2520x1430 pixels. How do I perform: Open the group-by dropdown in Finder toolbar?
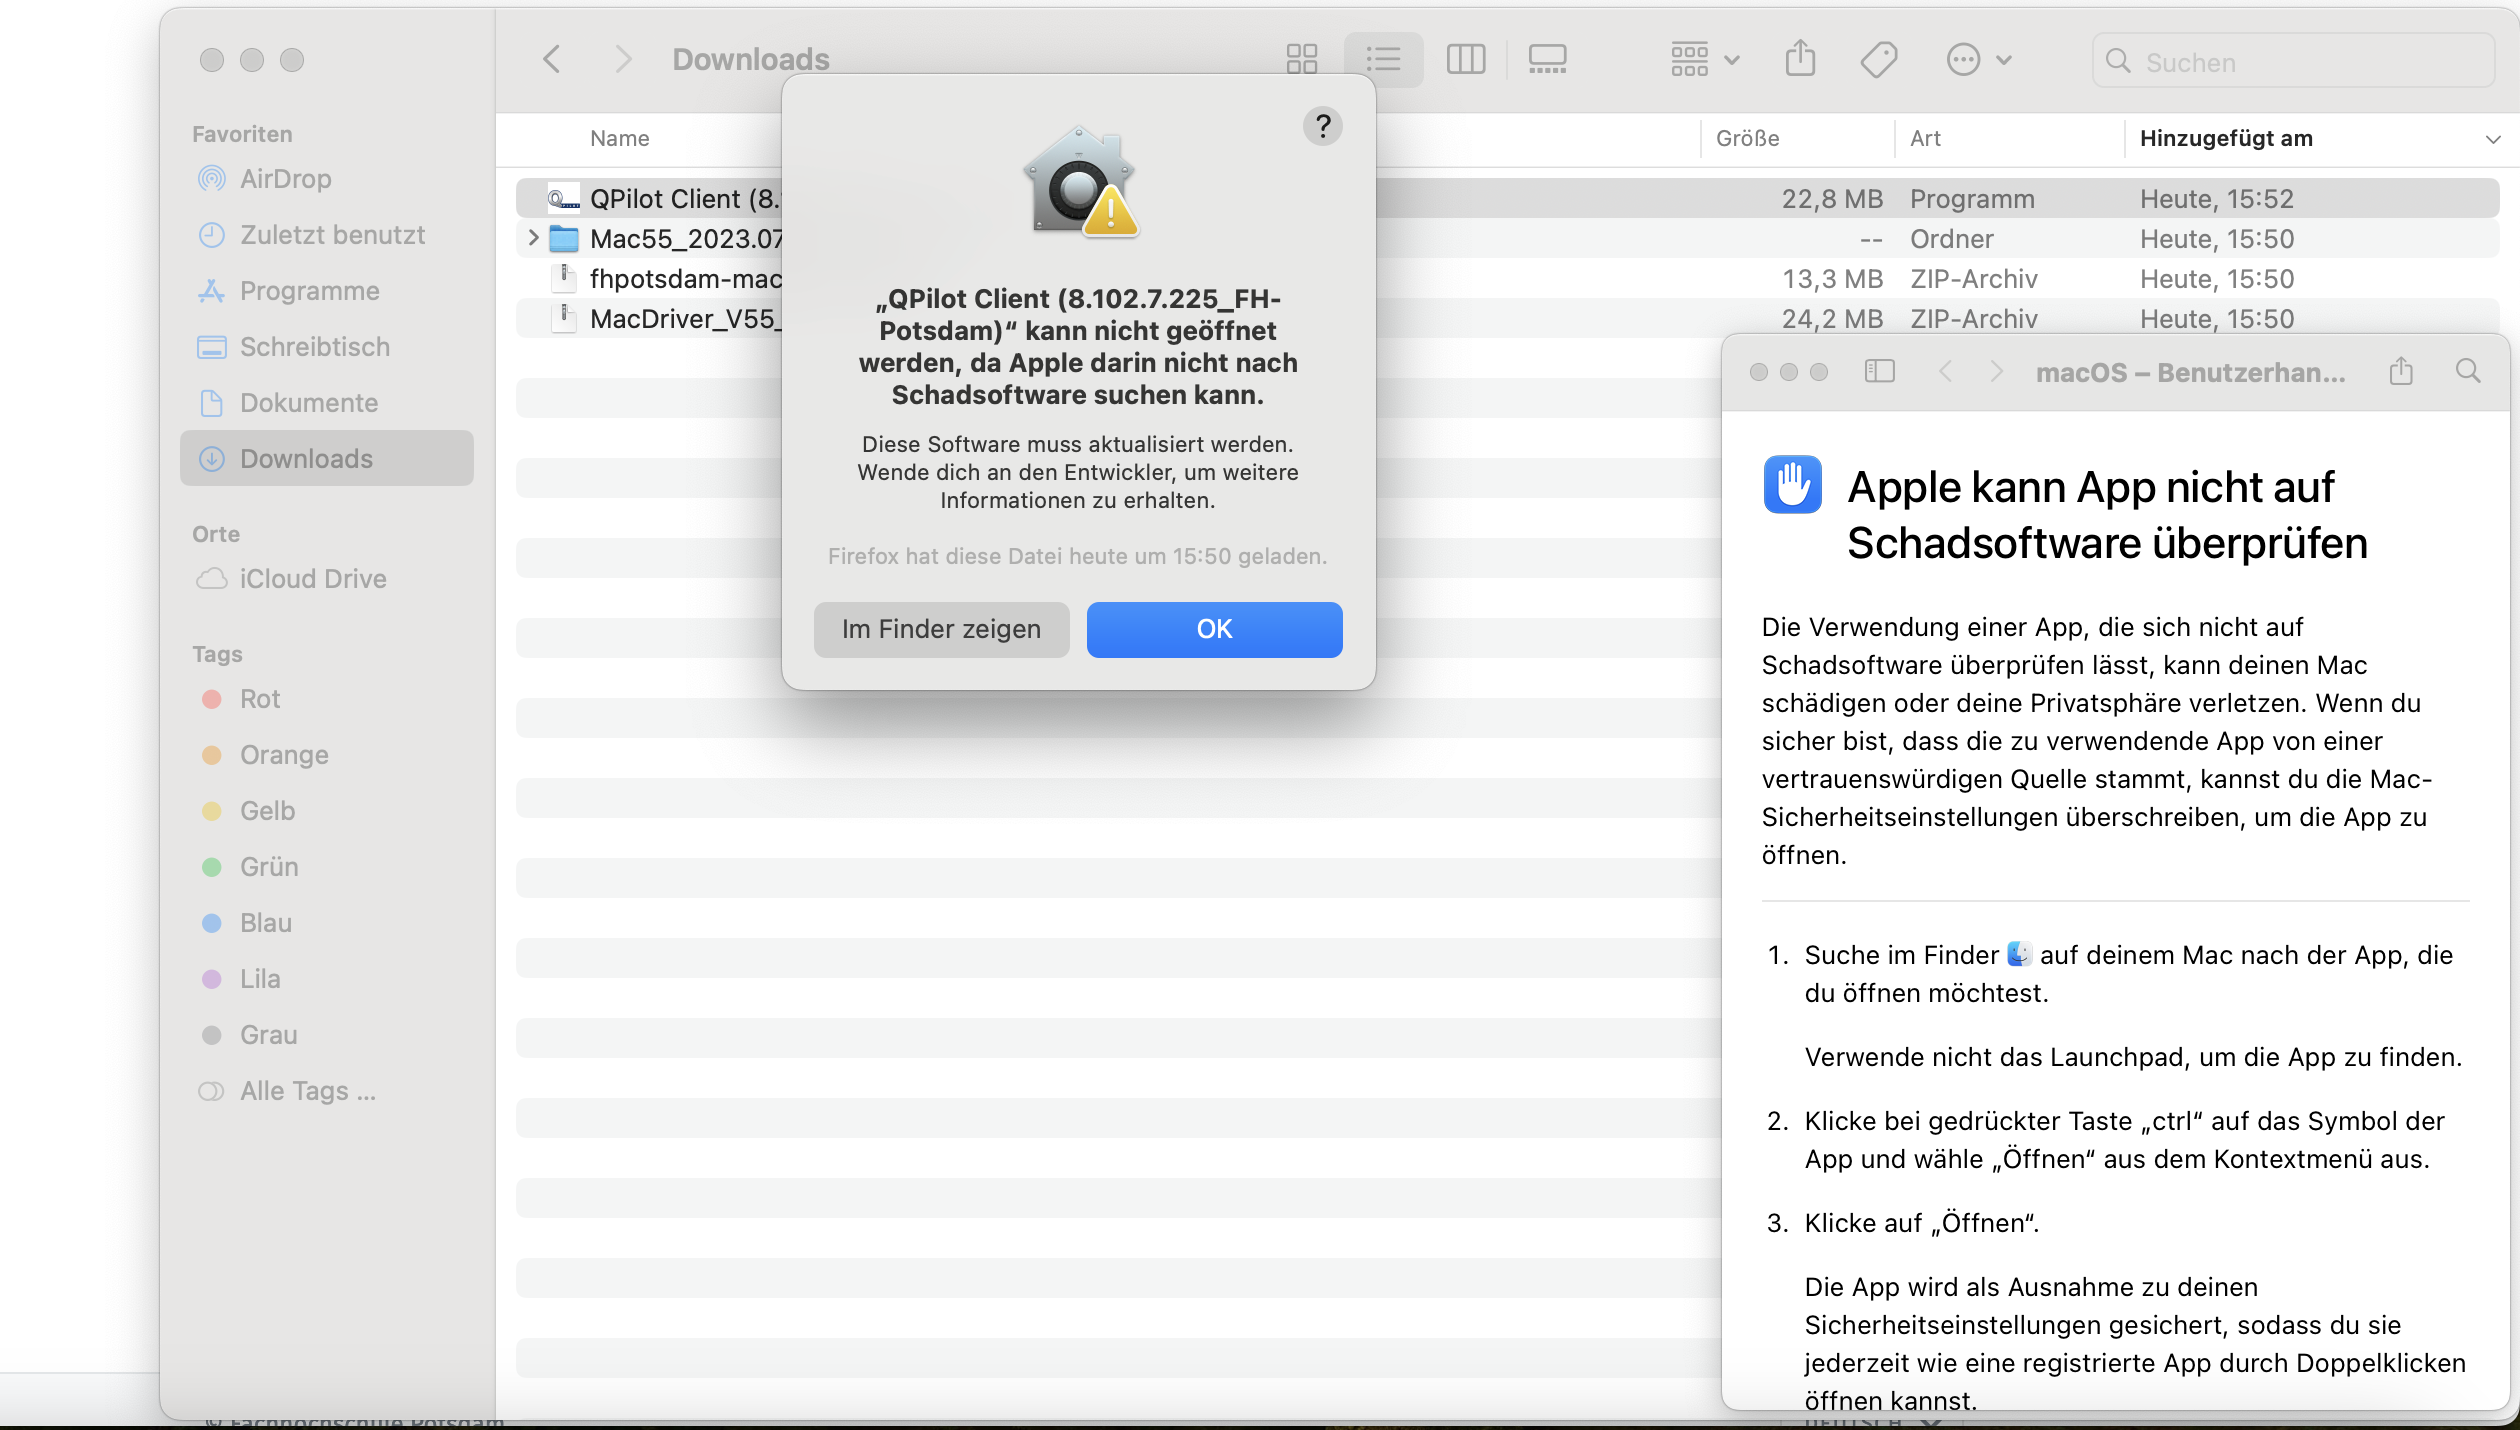[x=1706, y=60]
